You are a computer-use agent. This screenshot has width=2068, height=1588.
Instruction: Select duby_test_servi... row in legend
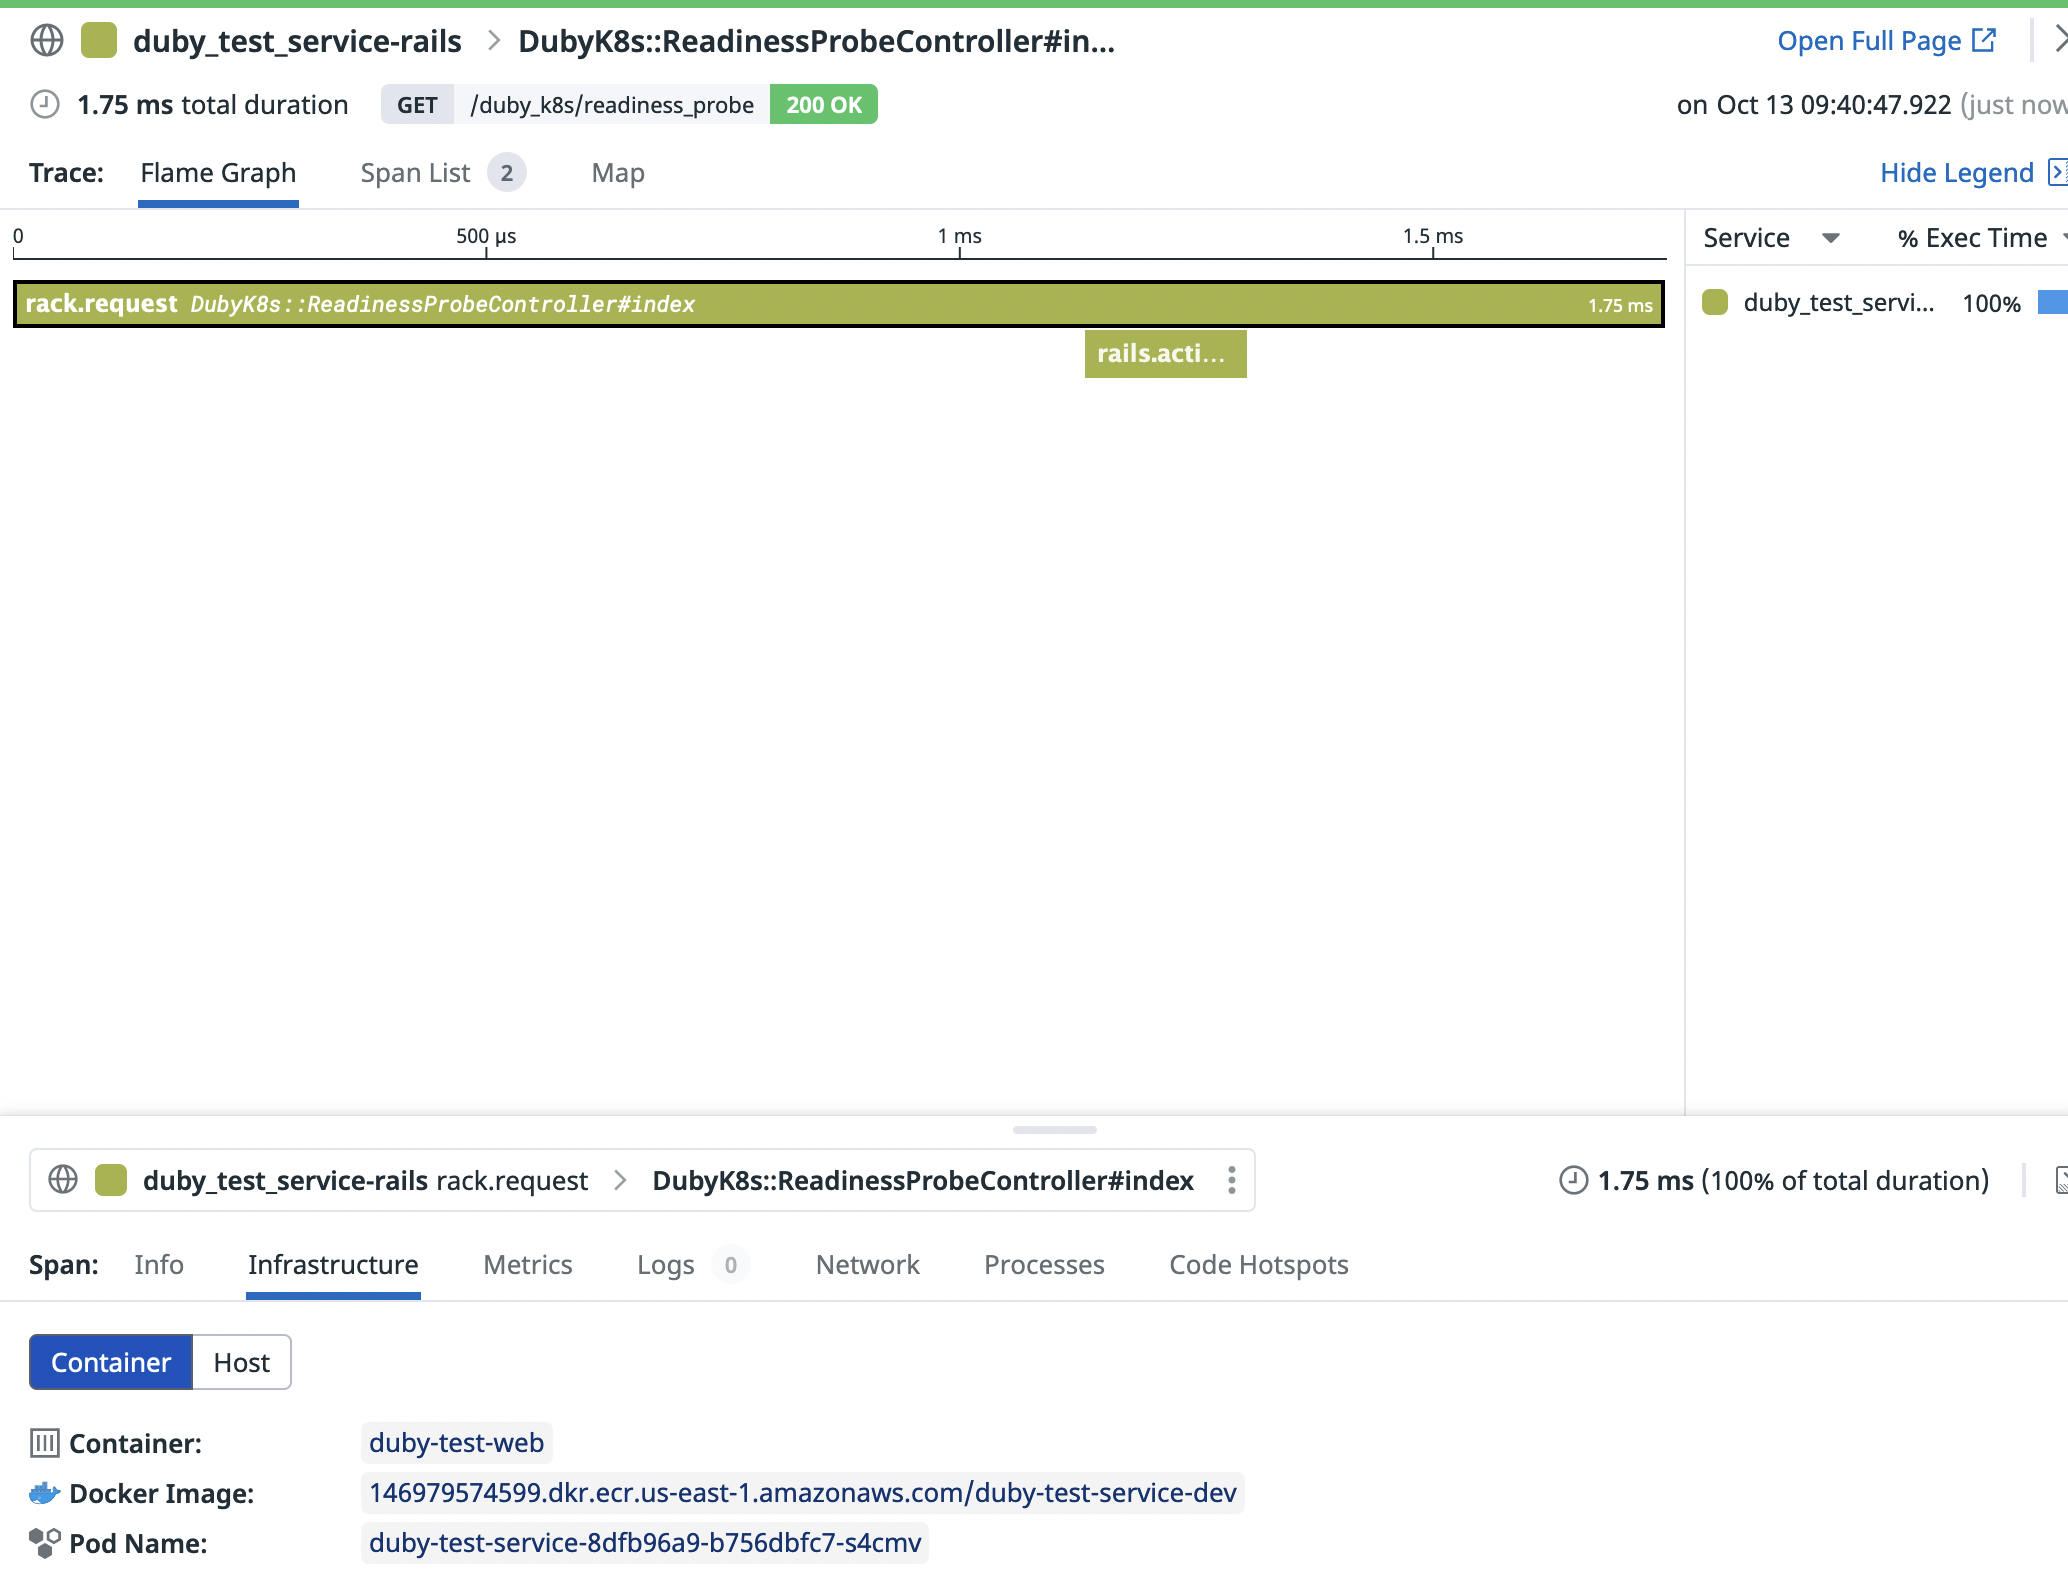(x=1838, y=303)
